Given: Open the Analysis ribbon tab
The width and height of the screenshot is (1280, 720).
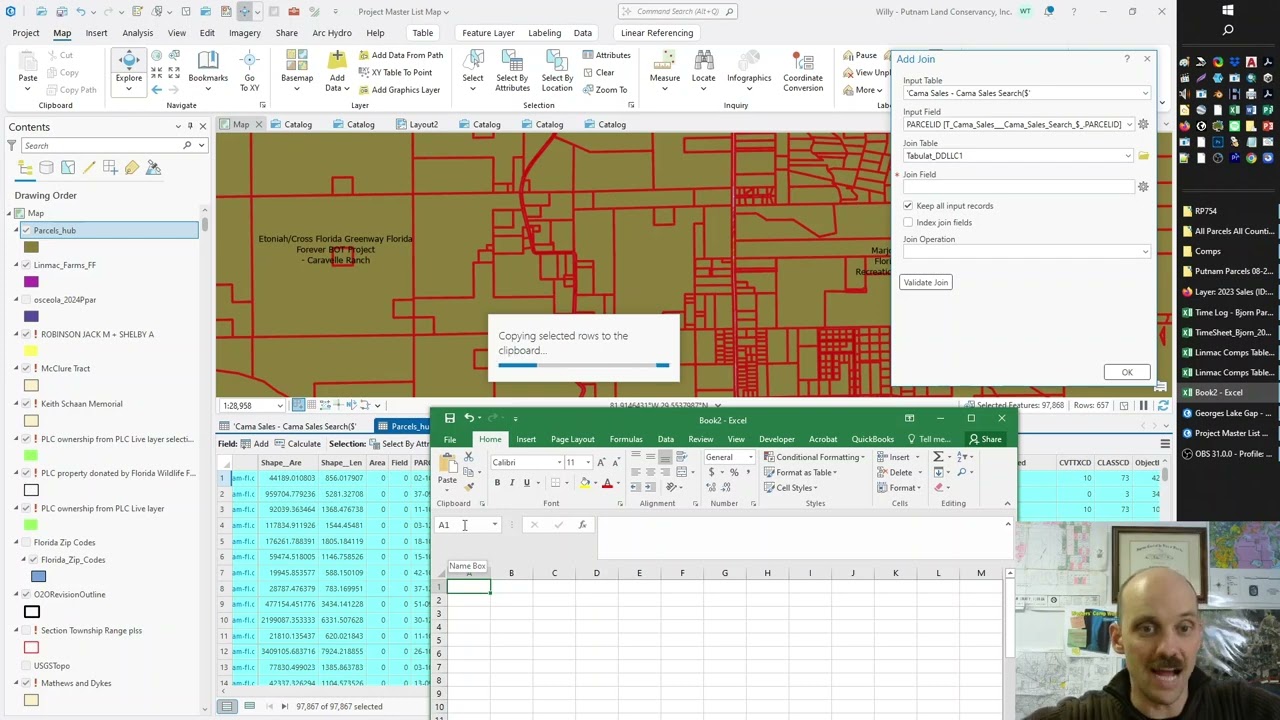Looking at the screenshot, I should pyautogui.click(x=137, y=33).
